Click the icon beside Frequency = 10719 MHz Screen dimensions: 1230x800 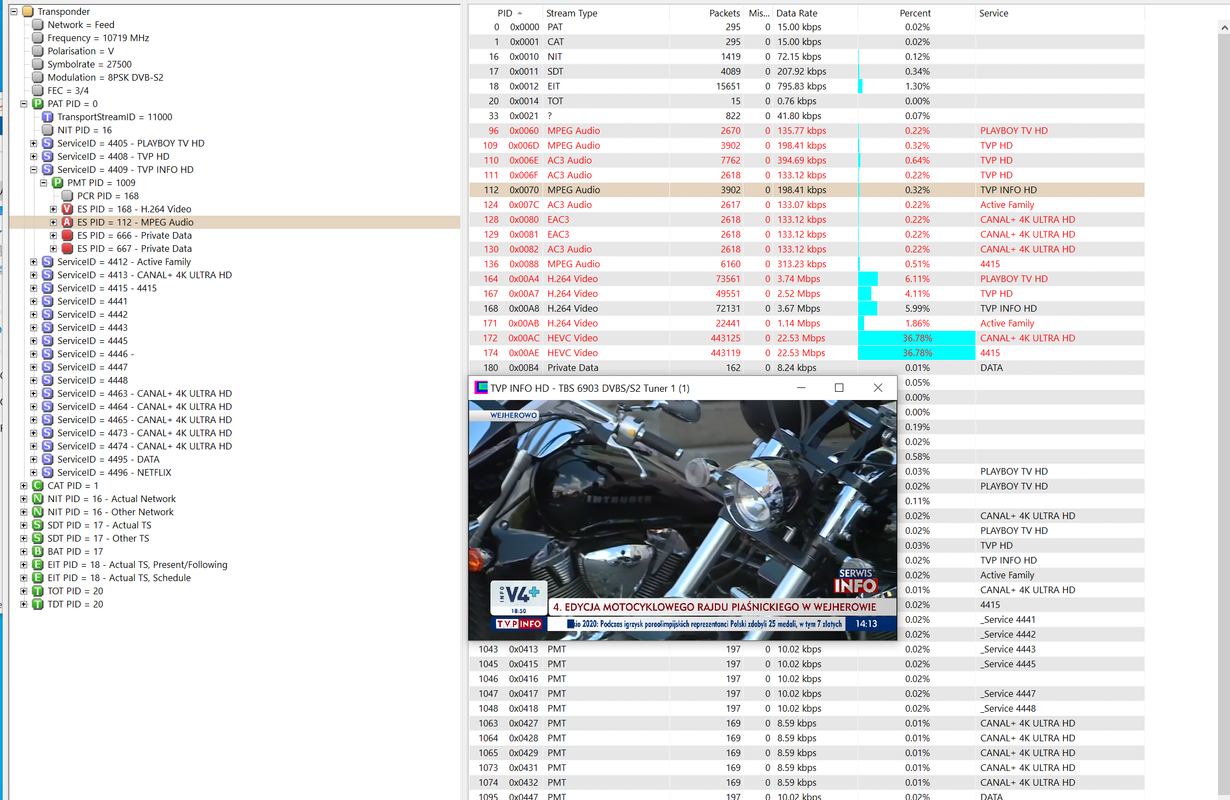click(x=37, y=38)
